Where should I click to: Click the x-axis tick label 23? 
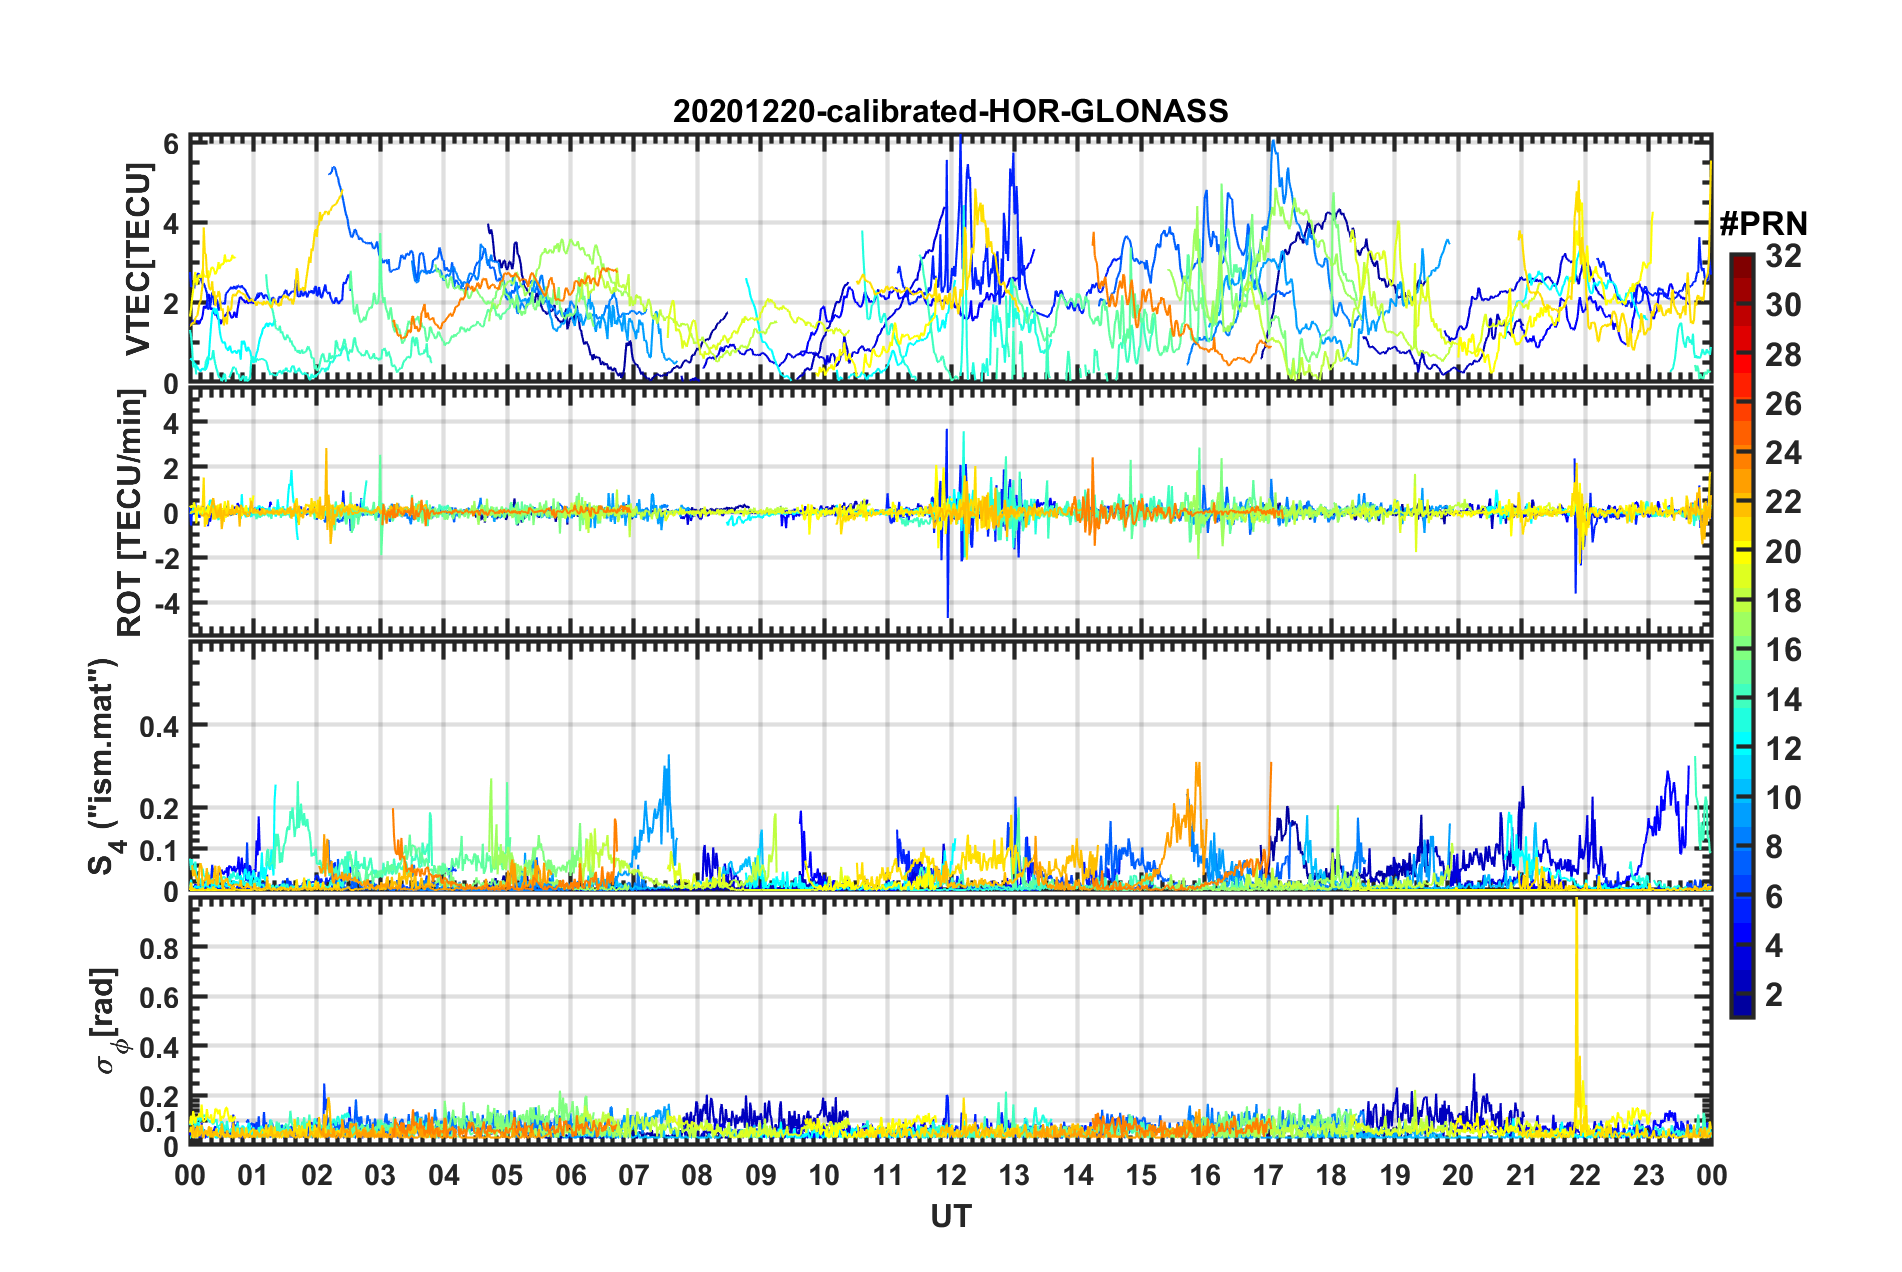[1649, 1176]
